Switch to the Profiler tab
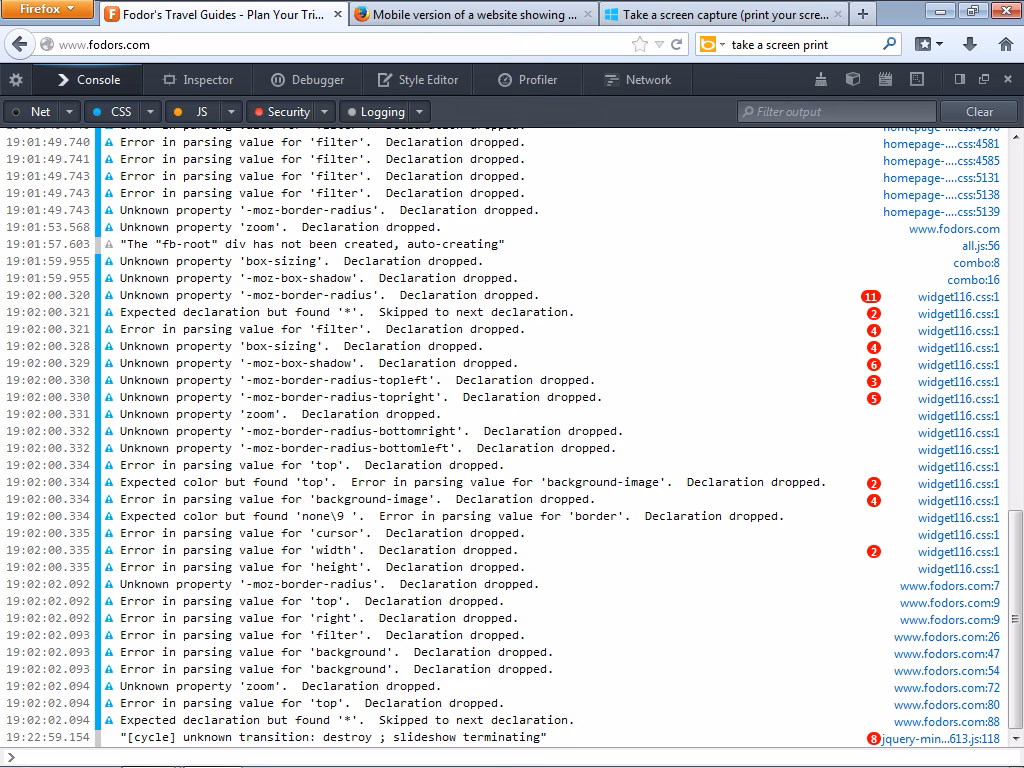Screen dimensions: 1024x768 (x=528, y=80)
